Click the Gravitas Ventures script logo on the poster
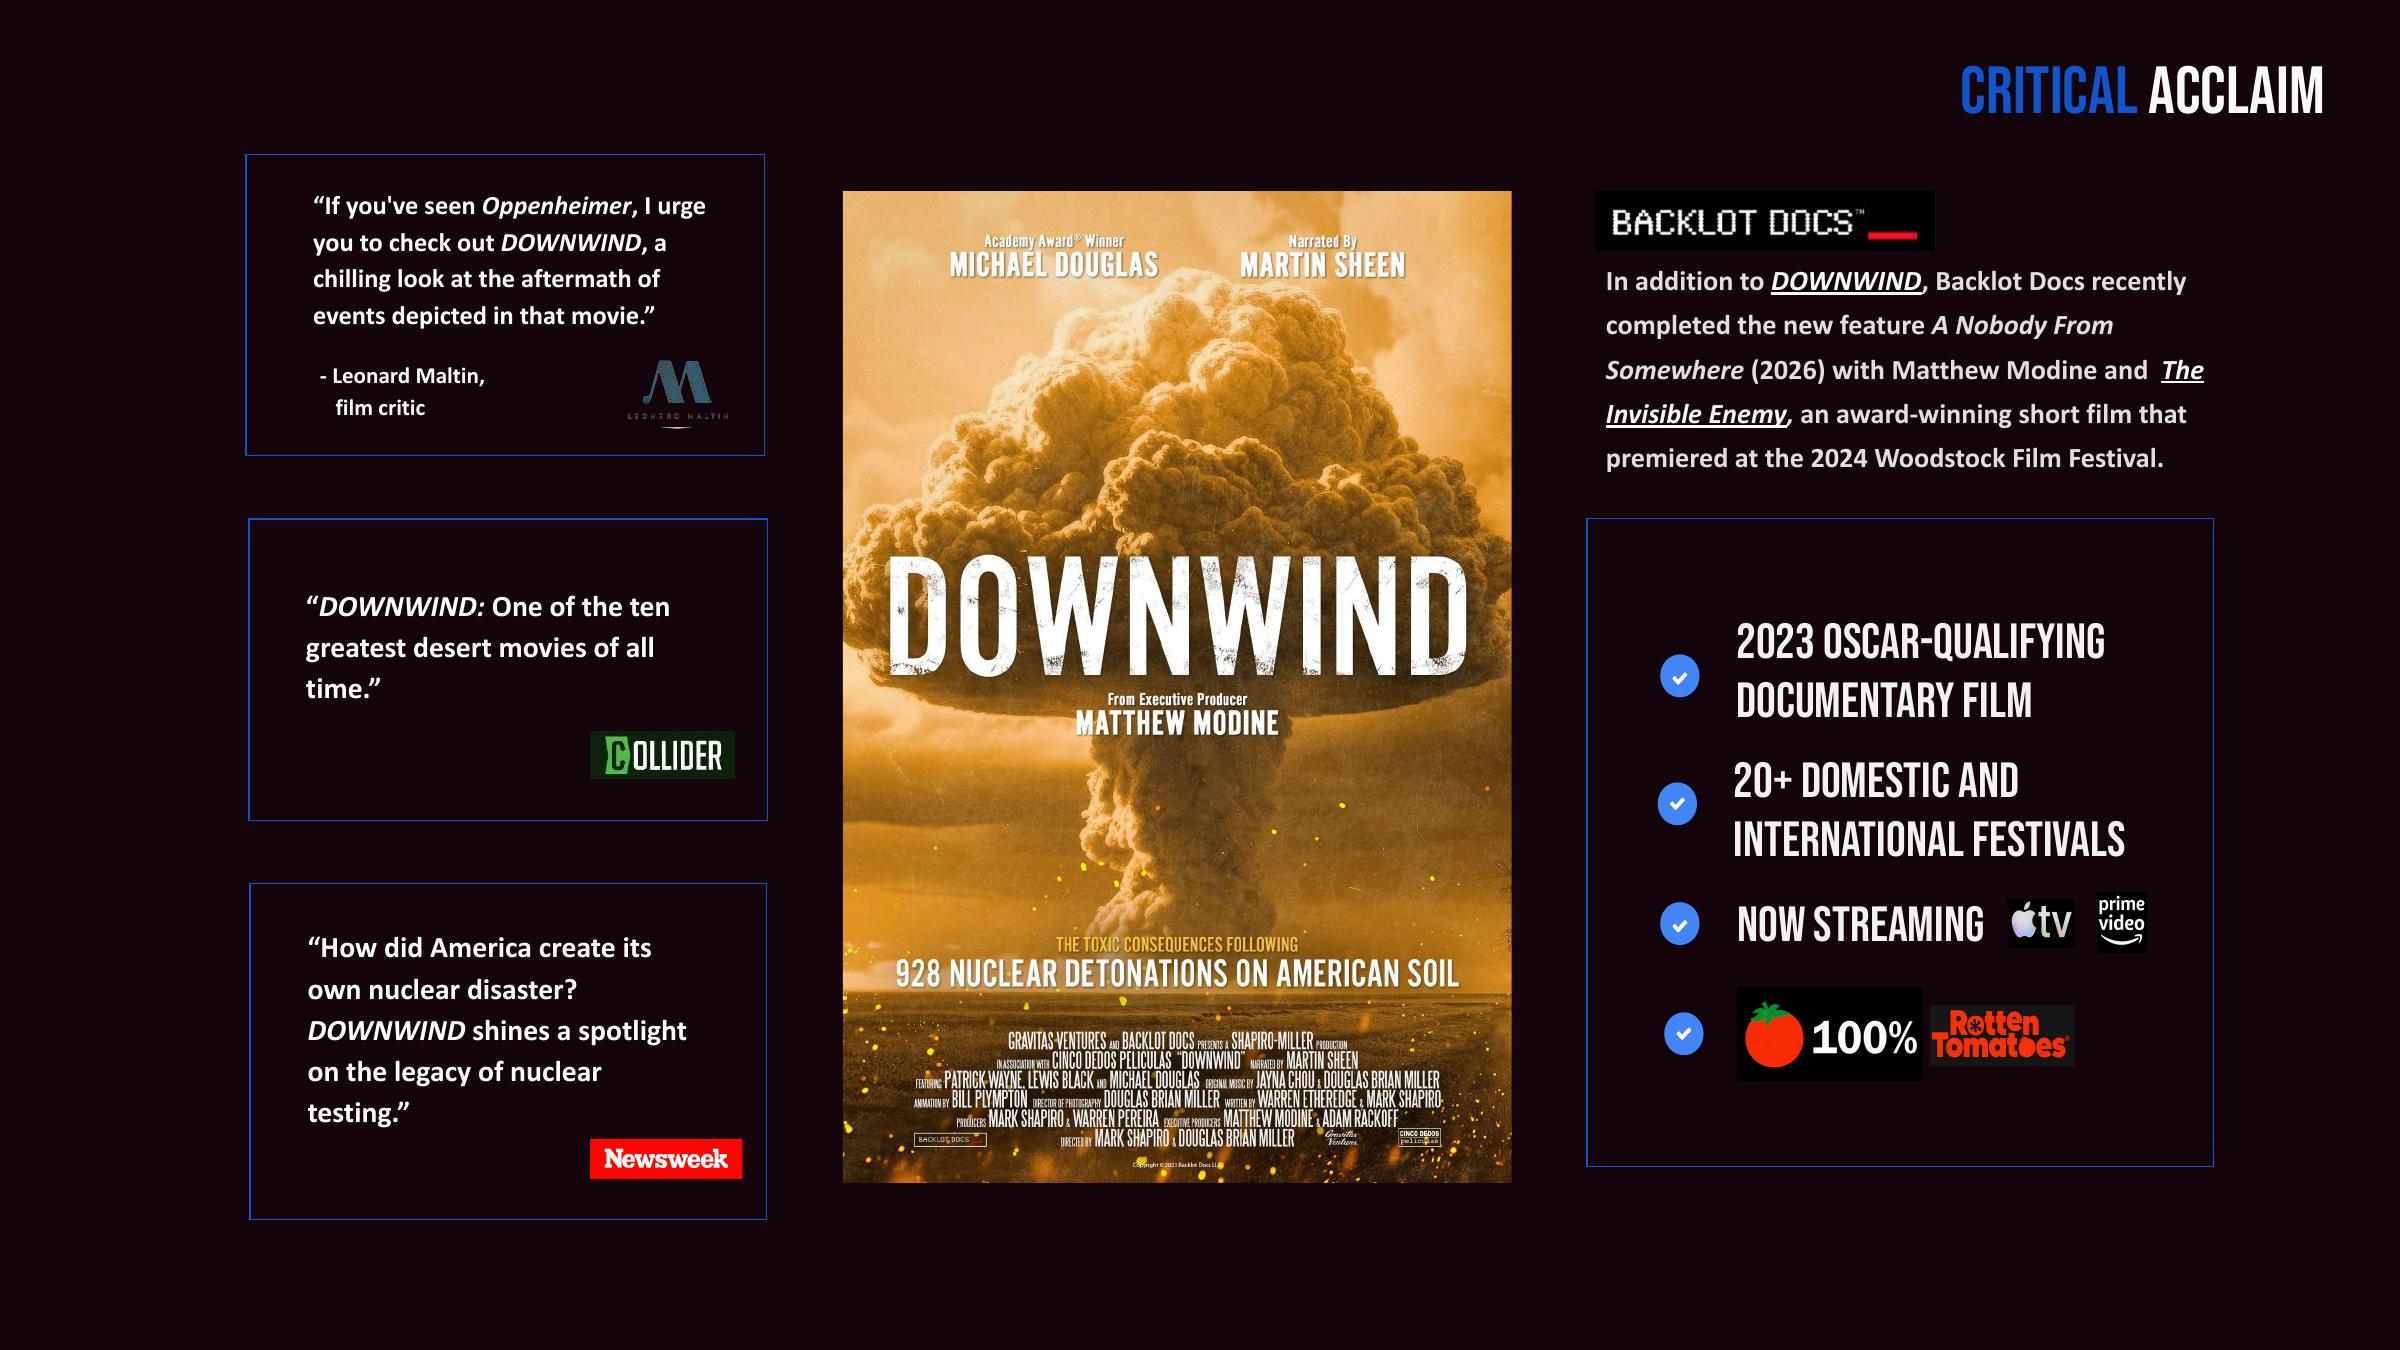Viewport: 2400px width, 1350px height. pyautogui.click(x=1342, y=1138)
